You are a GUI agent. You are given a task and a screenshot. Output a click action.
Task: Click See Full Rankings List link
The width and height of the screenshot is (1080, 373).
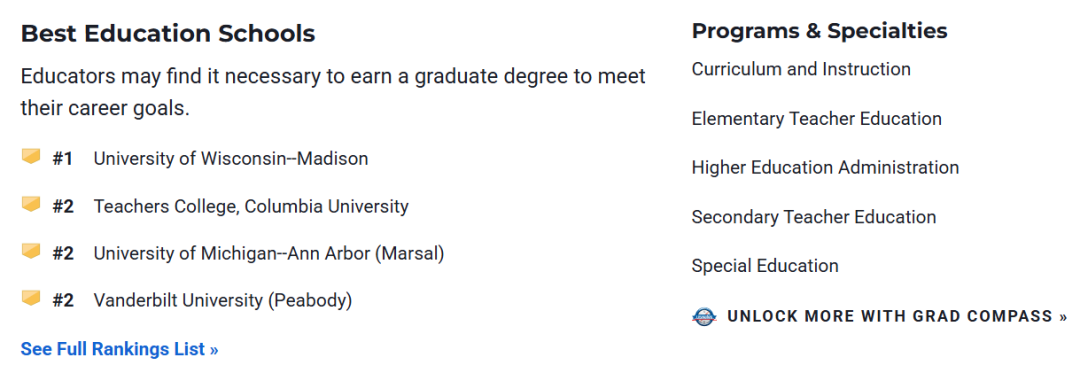[119, 350]
